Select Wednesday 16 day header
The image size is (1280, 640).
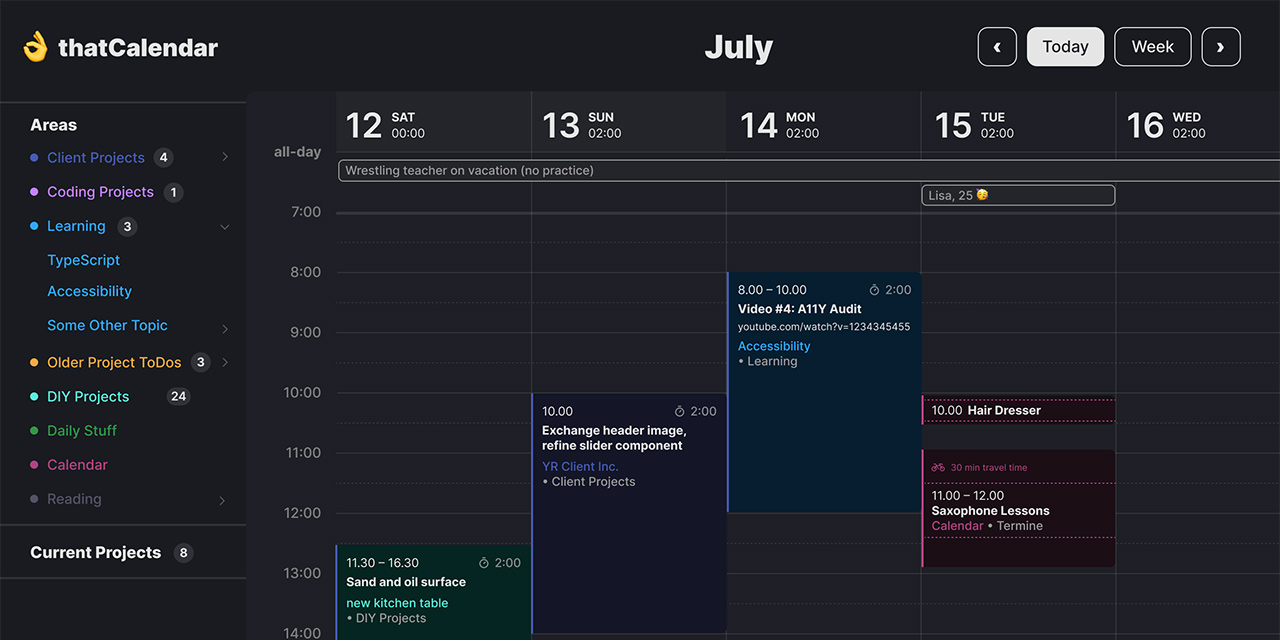(x=1198, y=125)
